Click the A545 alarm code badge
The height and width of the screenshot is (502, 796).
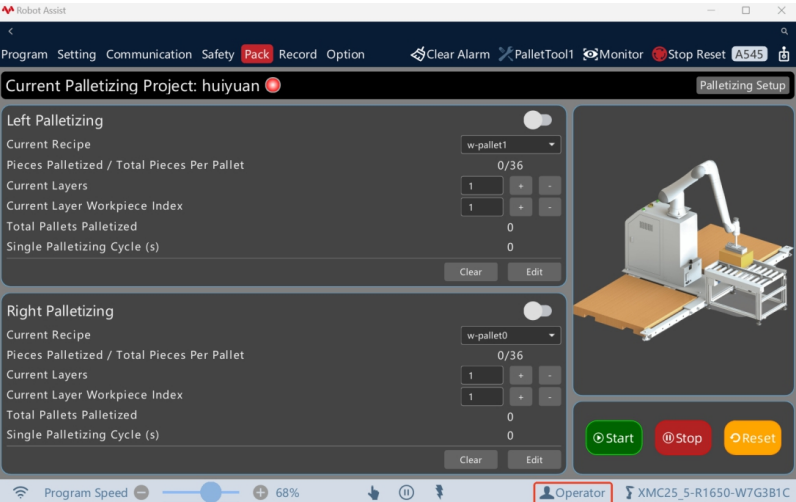coord(749,54)
